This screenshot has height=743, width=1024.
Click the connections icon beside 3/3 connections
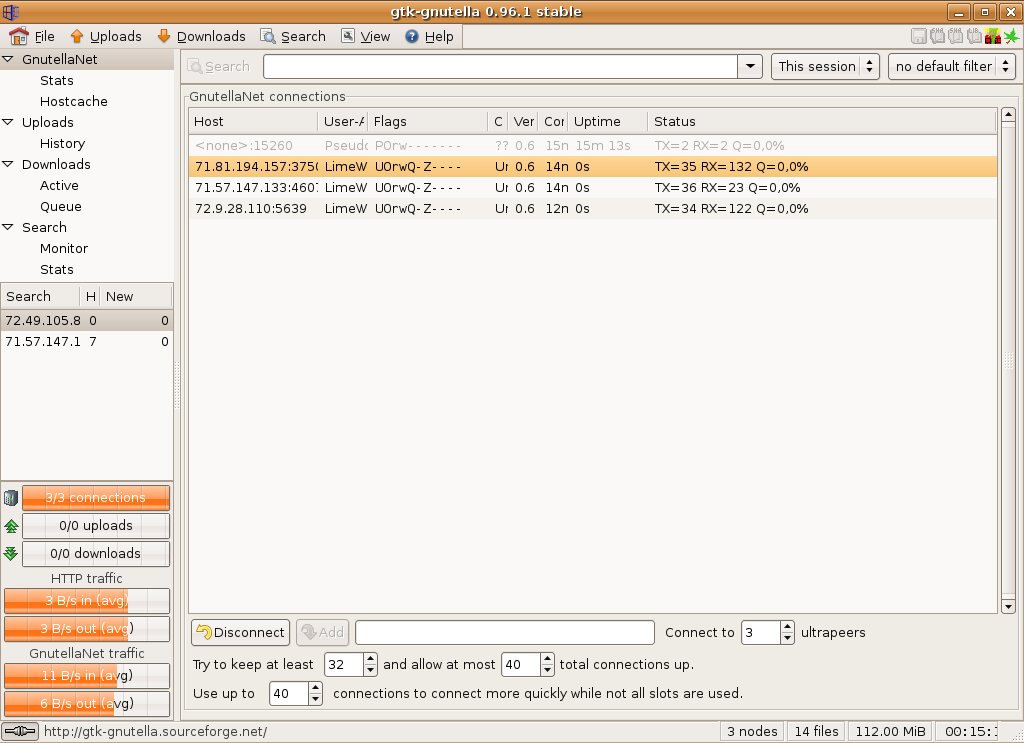(11, 498)
